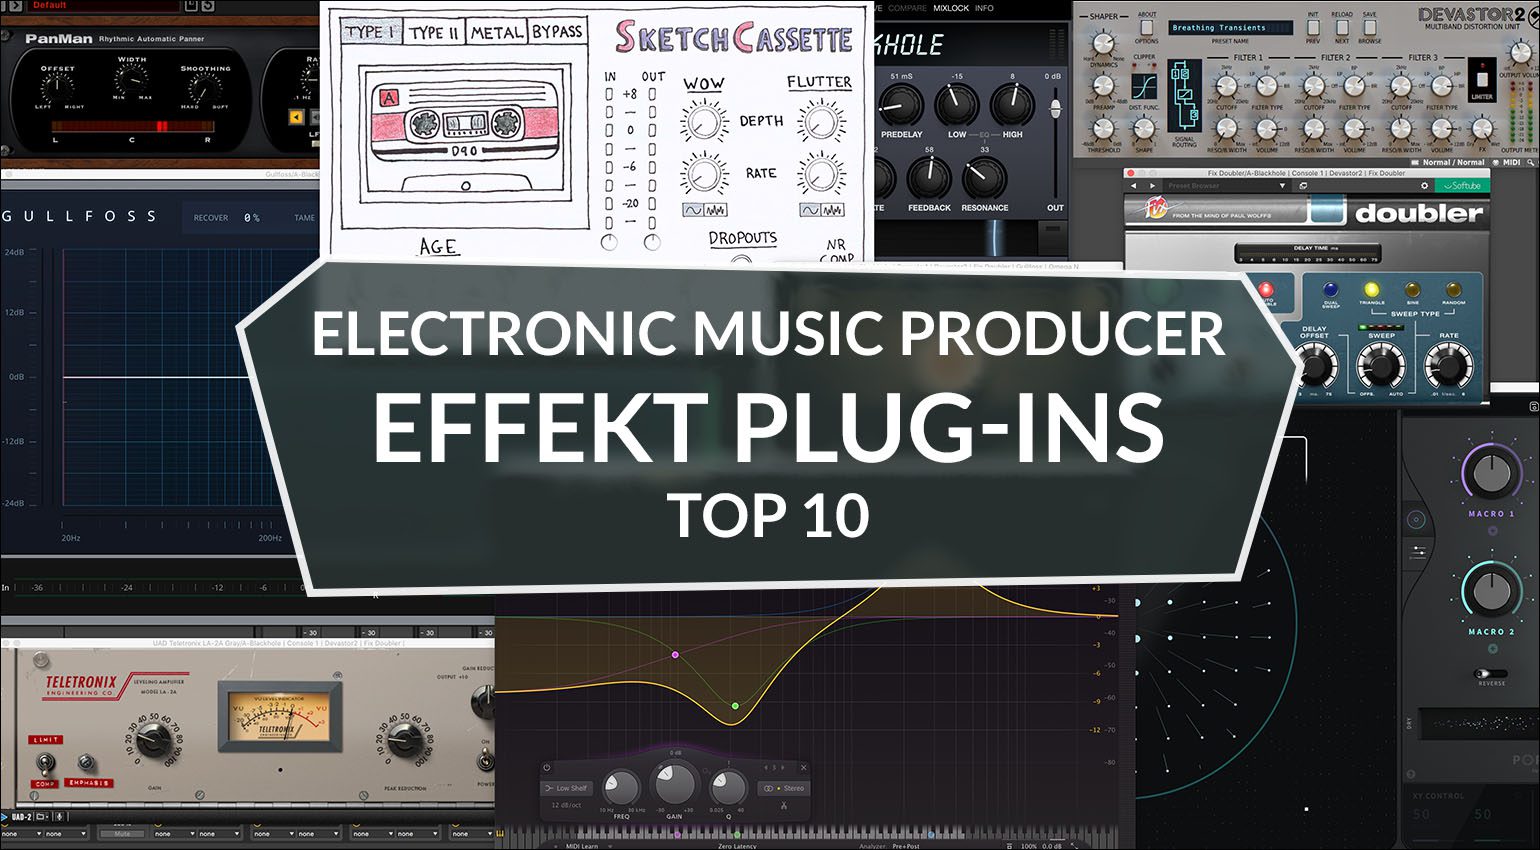Click the Fix Doubler Sweep knob

tap(1381, 367)
